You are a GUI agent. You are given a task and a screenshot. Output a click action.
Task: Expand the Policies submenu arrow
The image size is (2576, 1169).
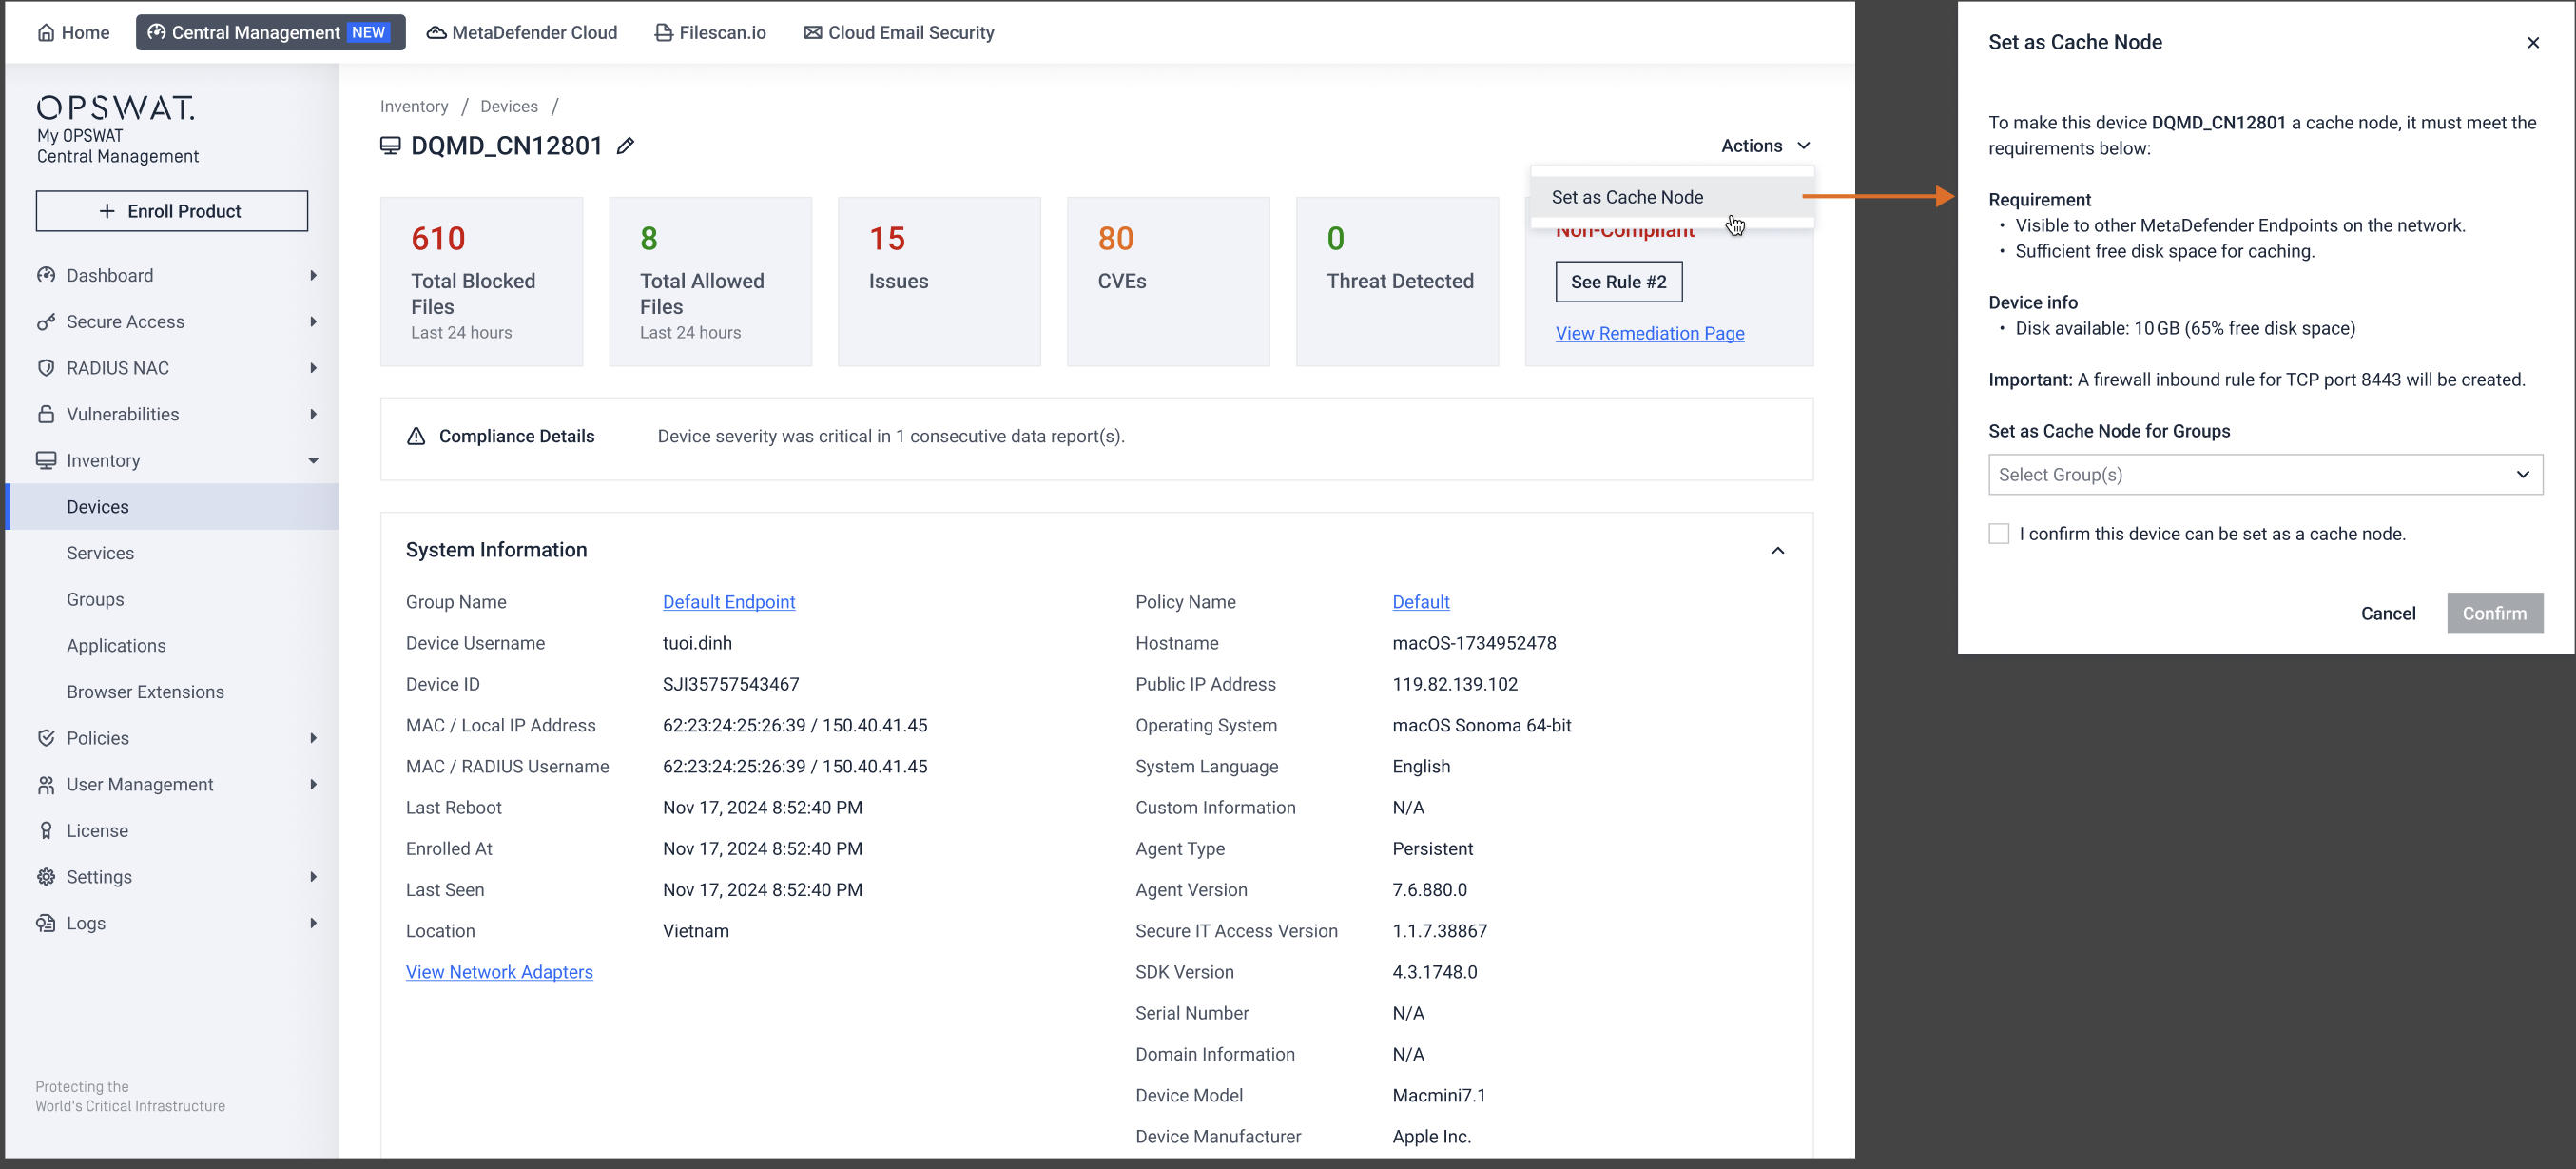tap(313, 737)
